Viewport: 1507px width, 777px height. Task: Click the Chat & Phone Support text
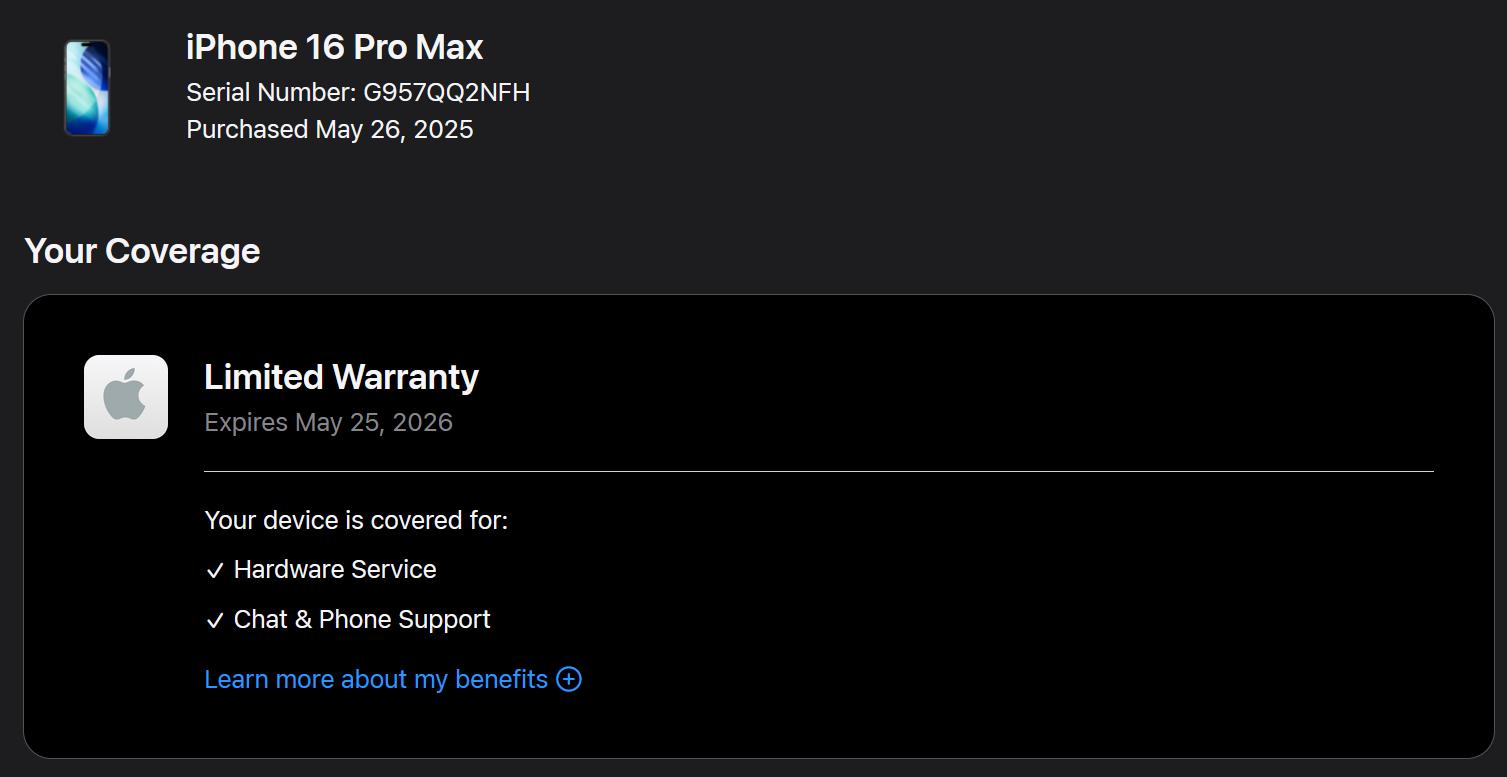362,620
